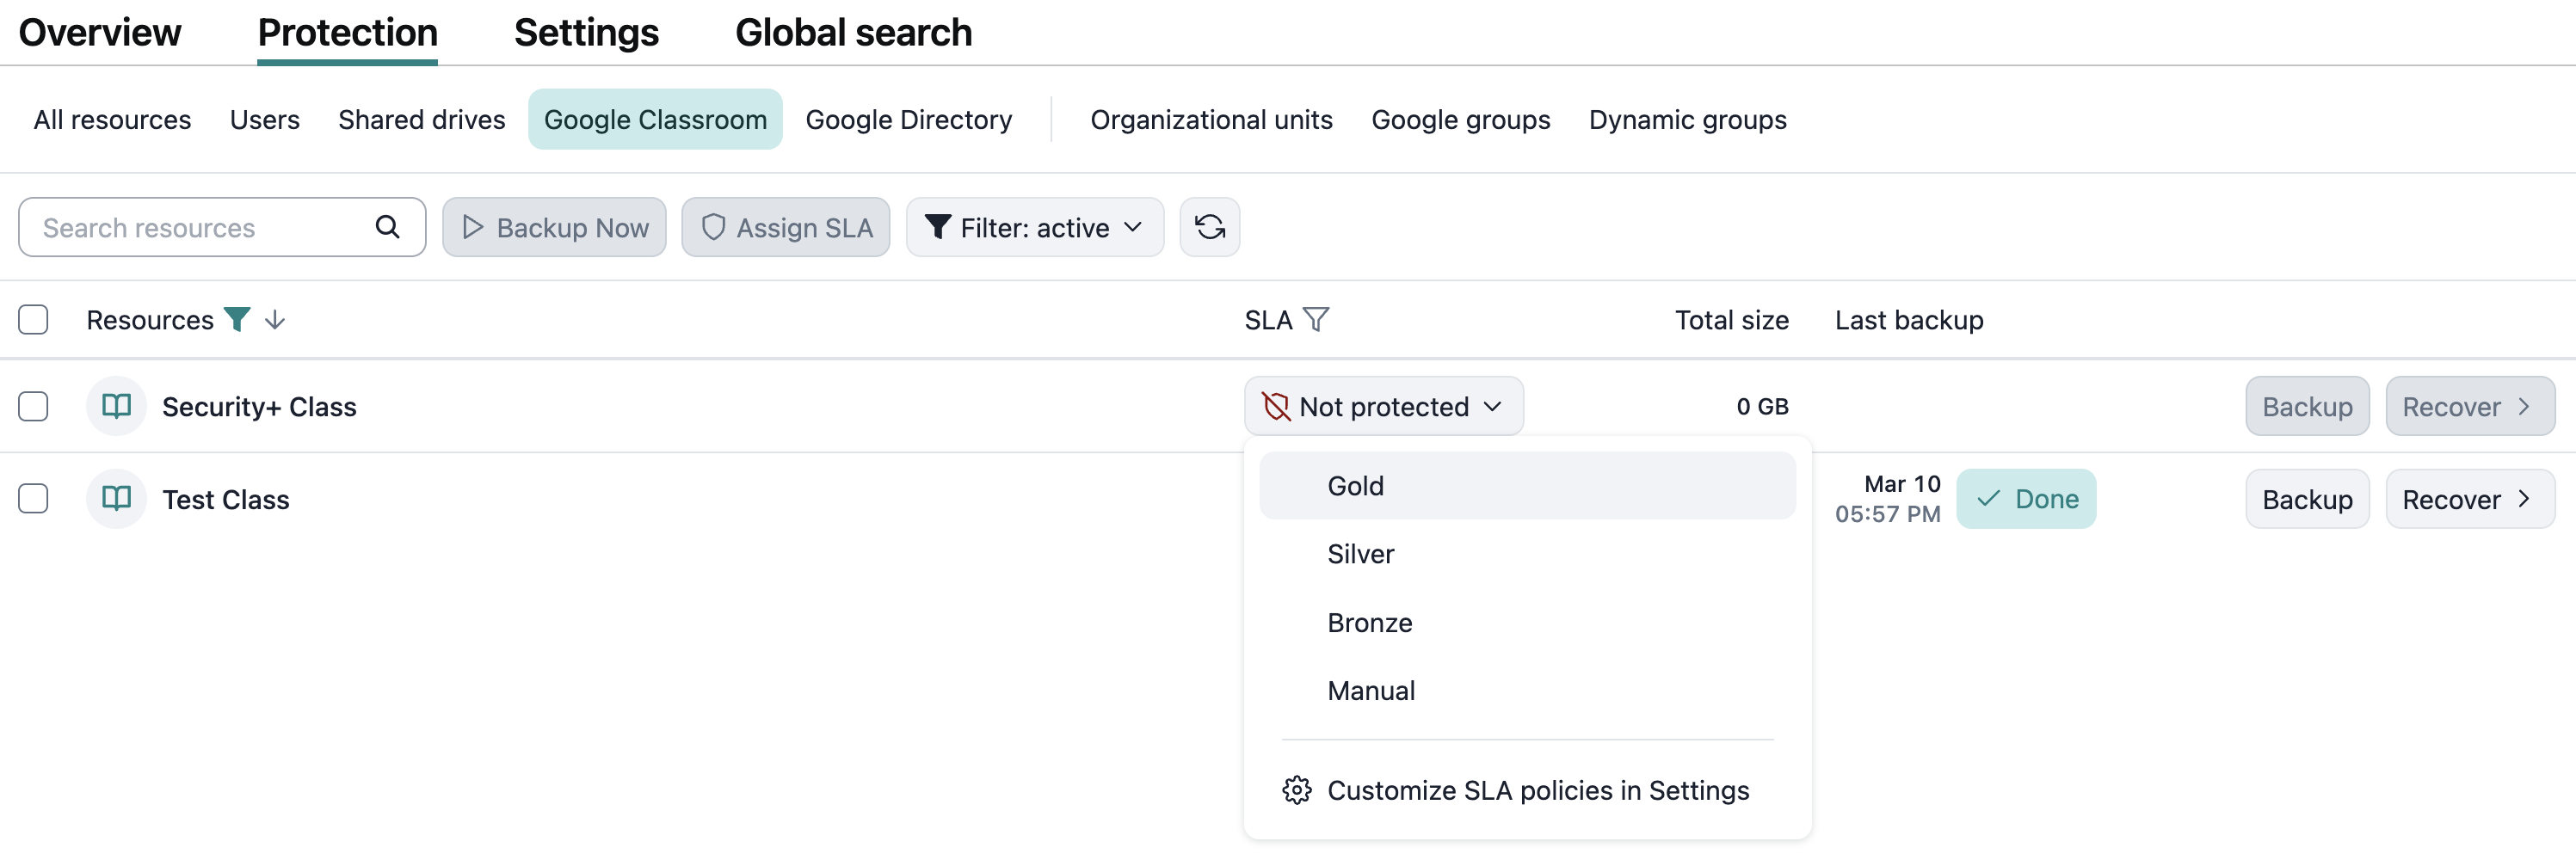Click the Security+ Class book icon
2576x860 pixels.
click(117, 406)
